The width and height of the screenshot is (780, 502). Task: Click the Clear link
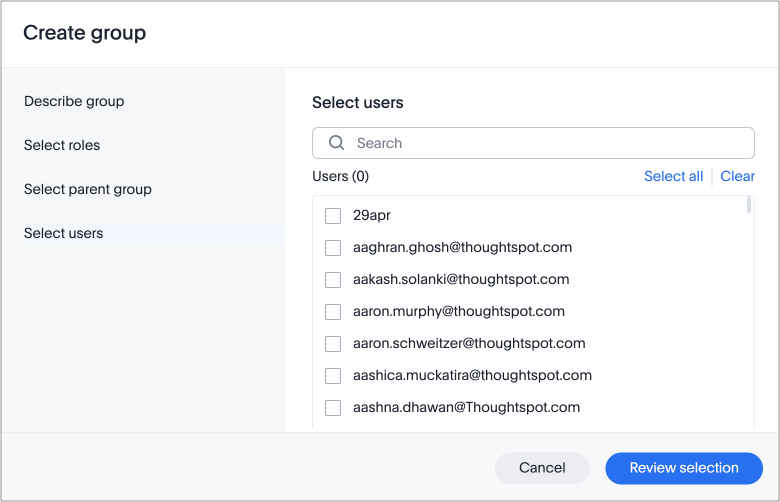pos(738,176)
